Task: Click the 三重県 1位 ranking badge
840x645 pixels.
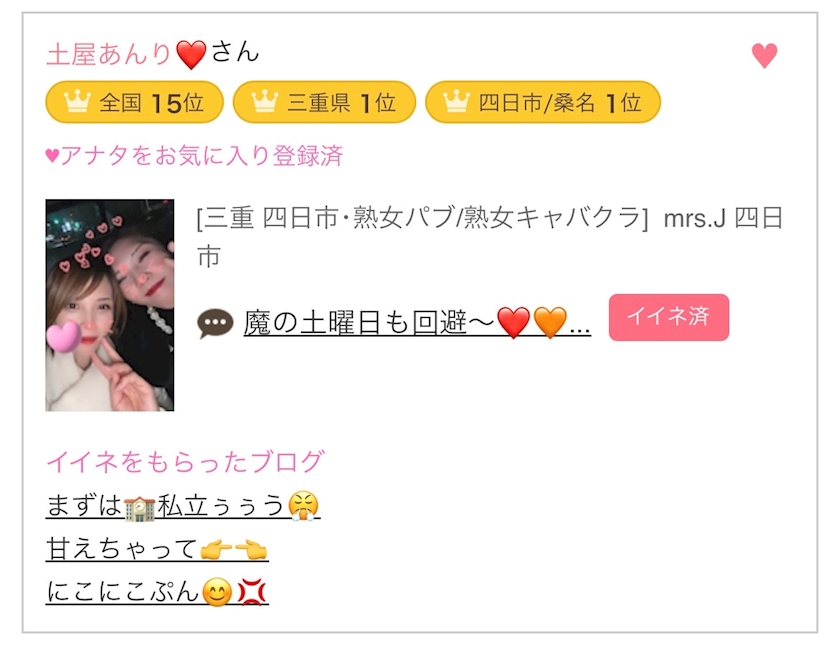Action: point(324,102)
